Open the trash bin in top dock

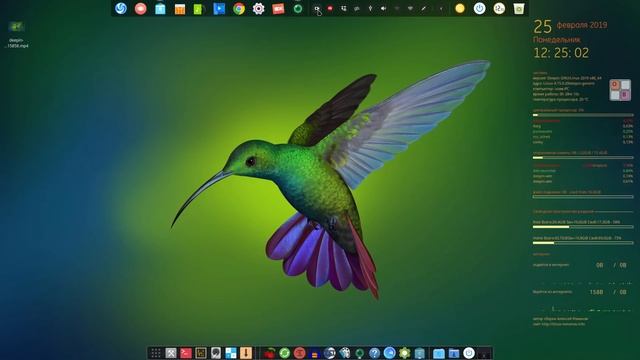point(519,9)
